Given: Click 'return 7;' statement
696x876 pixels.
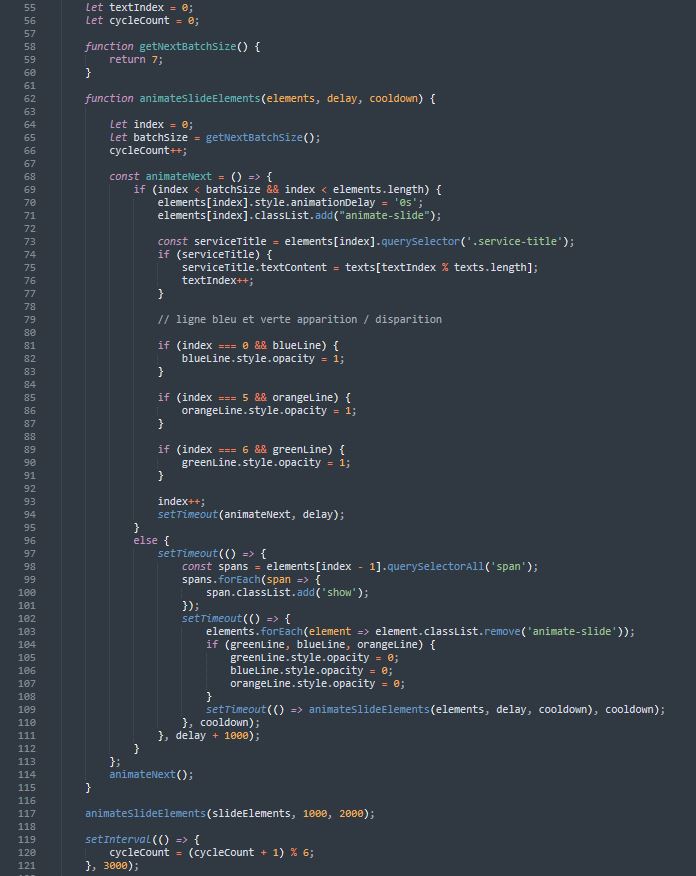Looking at the screenshot, I should [136, 59].
